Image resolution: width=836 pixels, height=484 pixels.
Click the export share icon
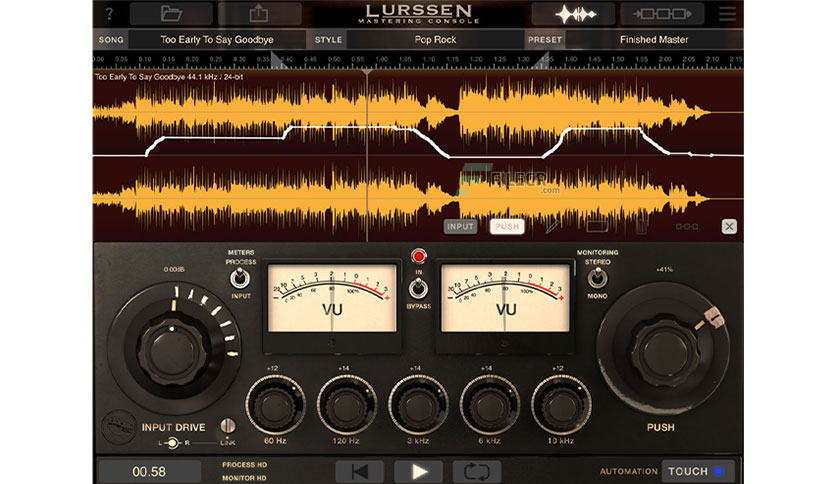259,13
